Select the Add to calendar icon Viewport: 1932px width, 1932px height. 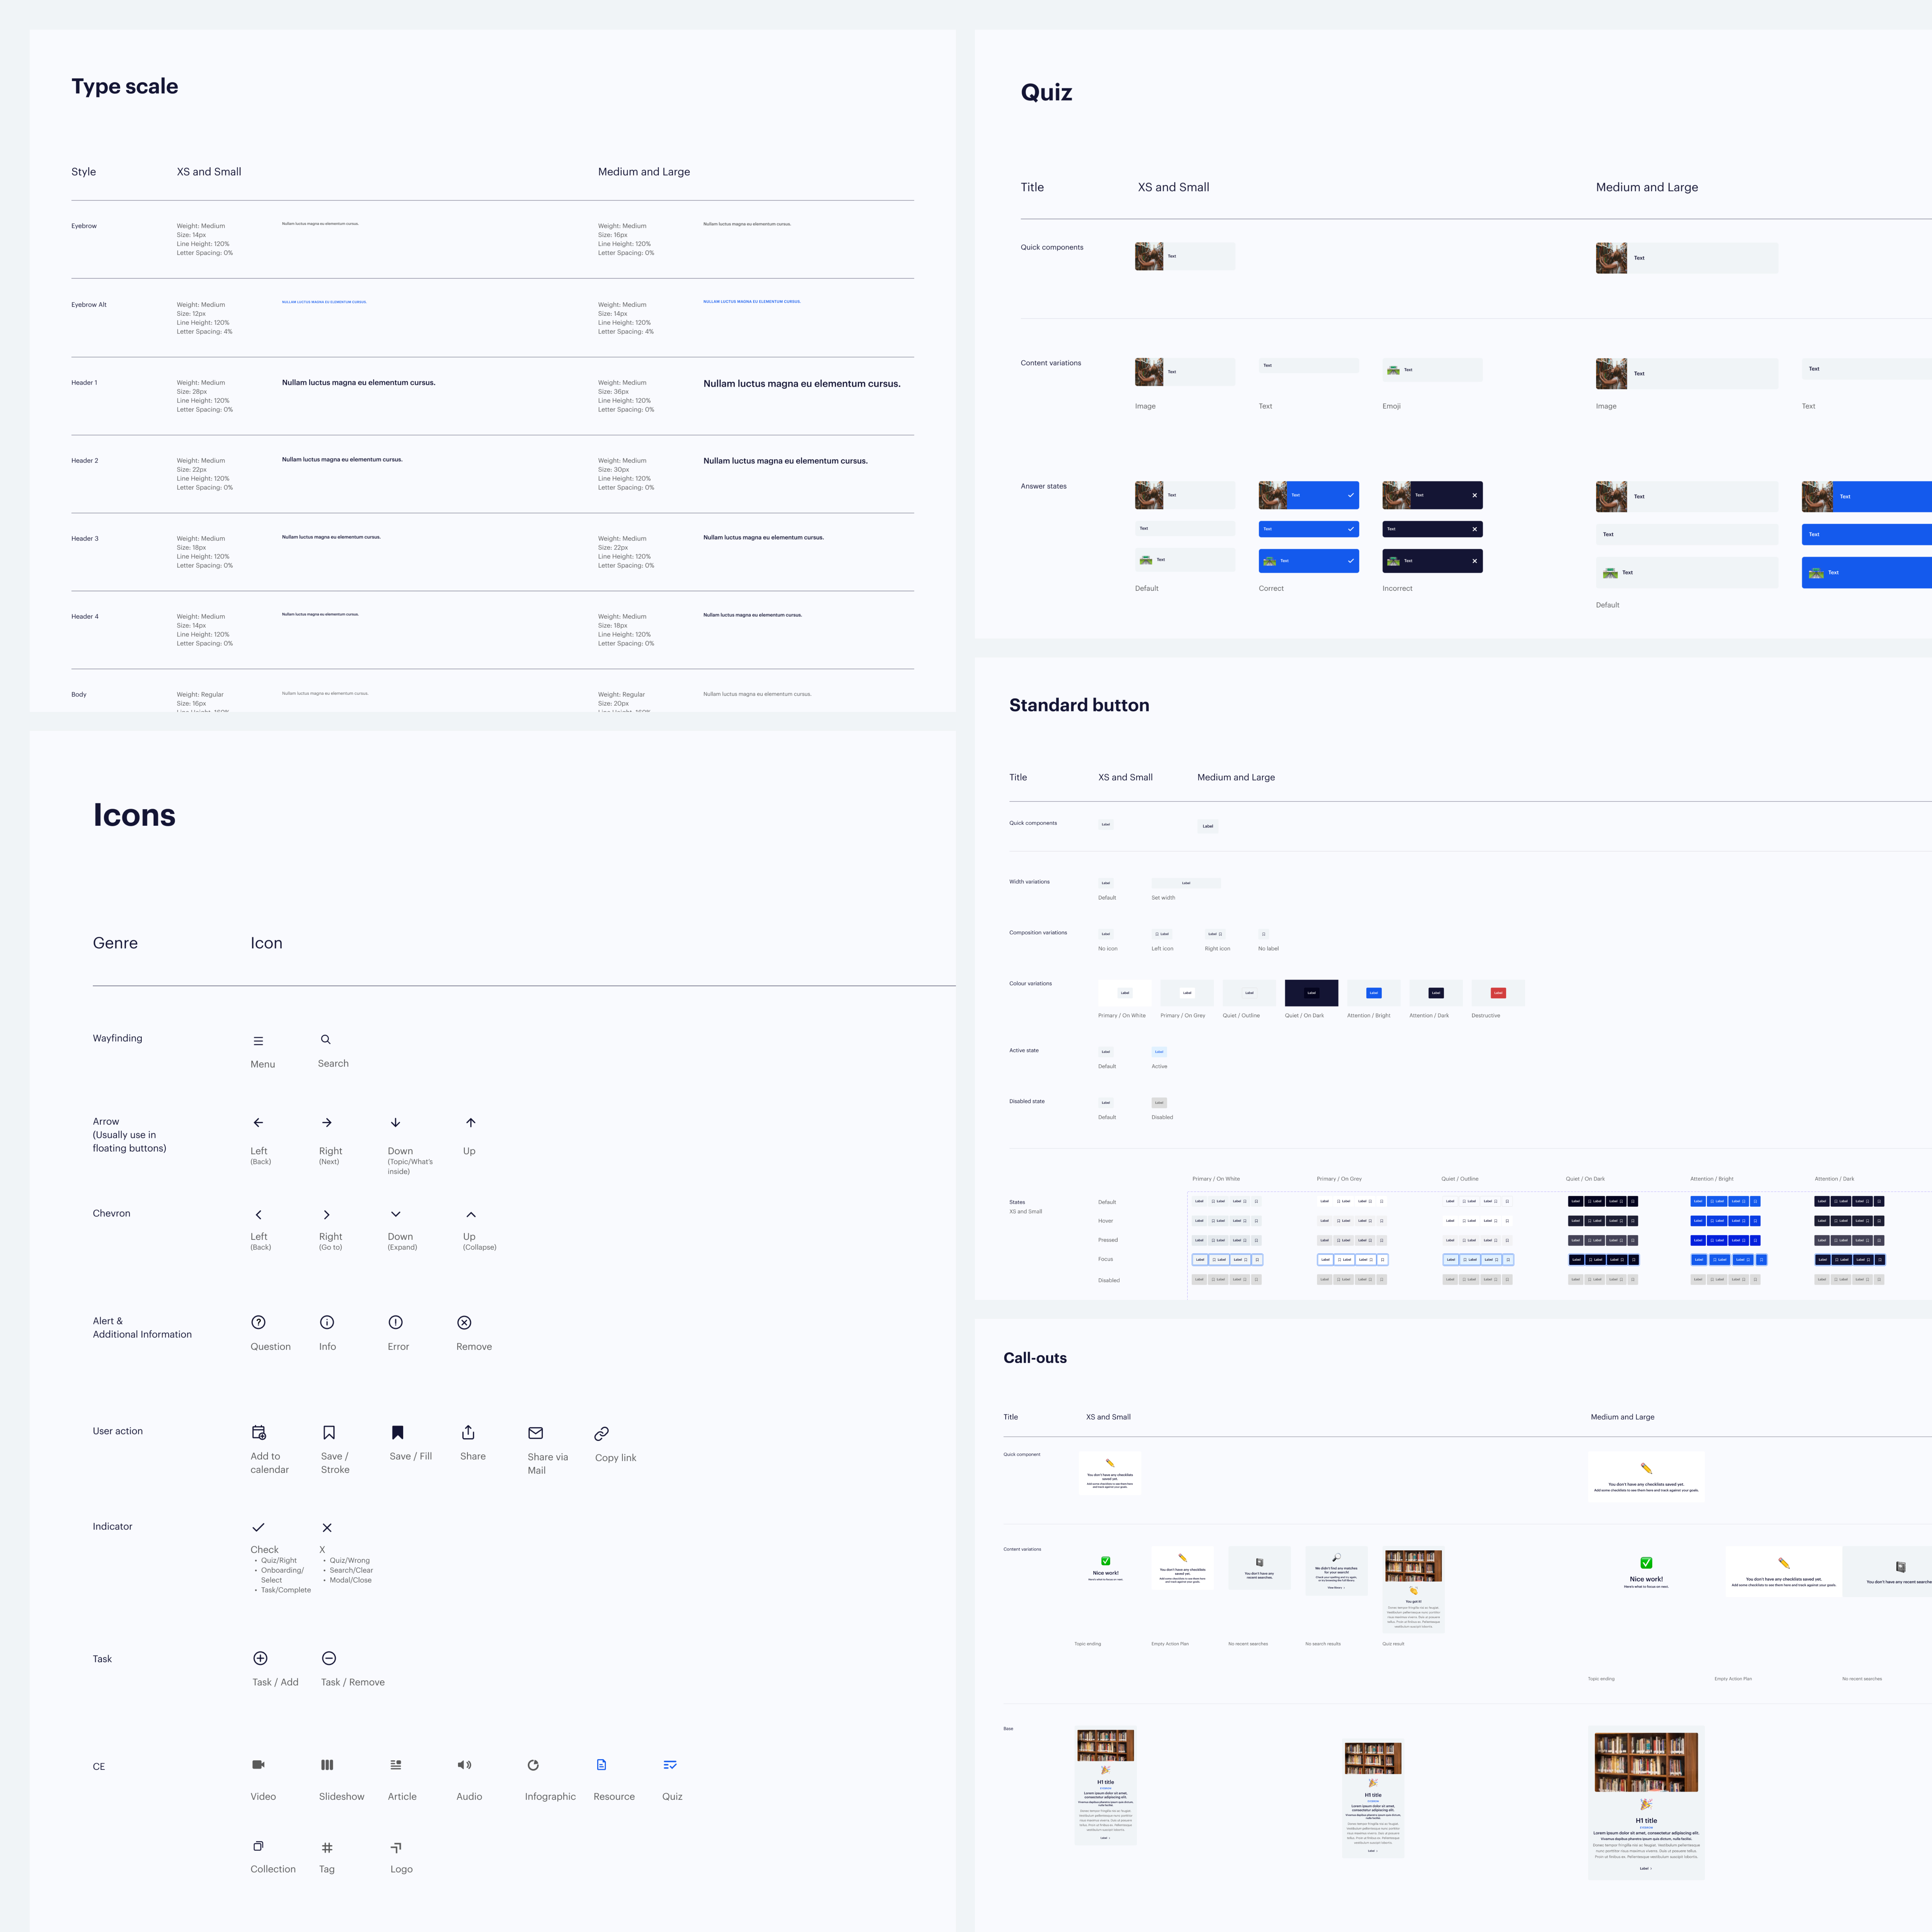coord(259,1432)
